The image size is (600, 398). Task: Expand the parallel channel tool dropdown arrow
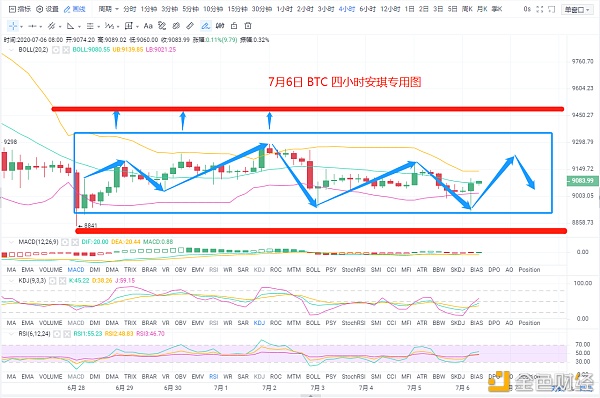[60, 27]
